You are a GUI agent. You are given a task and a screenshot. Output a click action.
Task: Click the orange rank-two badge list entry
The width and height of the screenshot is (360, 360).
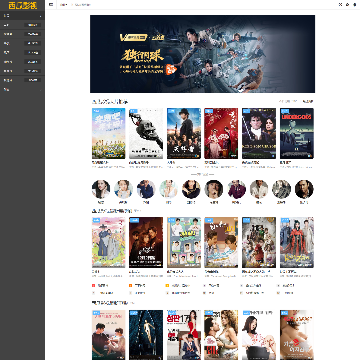click(x=137, y=286)
